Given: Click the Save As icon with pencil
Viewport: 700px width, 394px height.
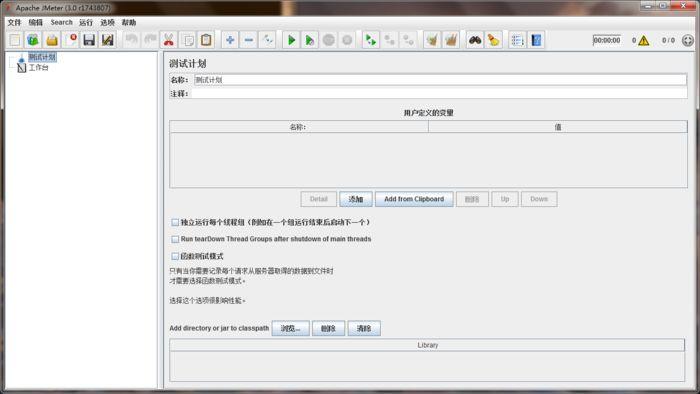Looking at the screenshot, I should [108, 40].
